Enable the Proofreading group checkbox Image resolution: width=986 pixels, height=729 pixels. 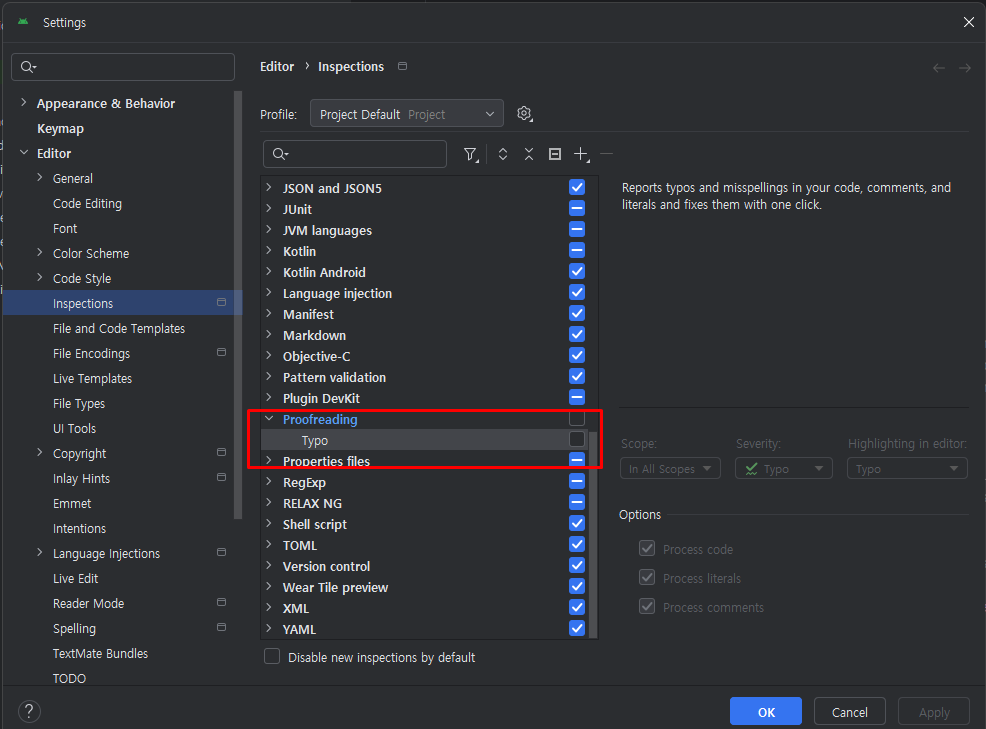pos(577,418)
